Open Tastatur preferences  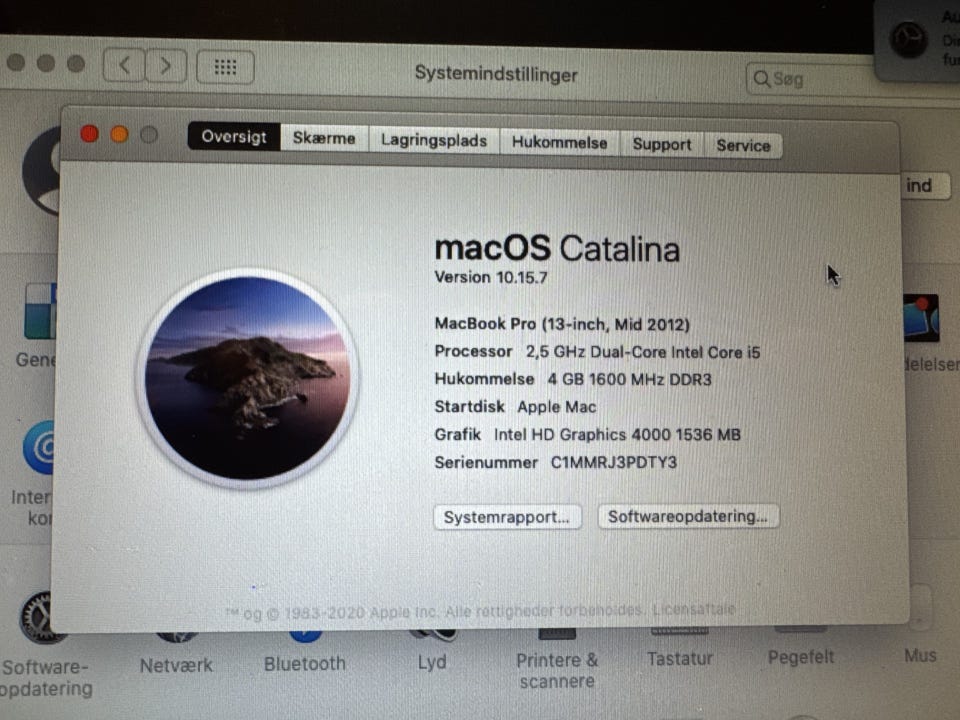coord(680,659)
